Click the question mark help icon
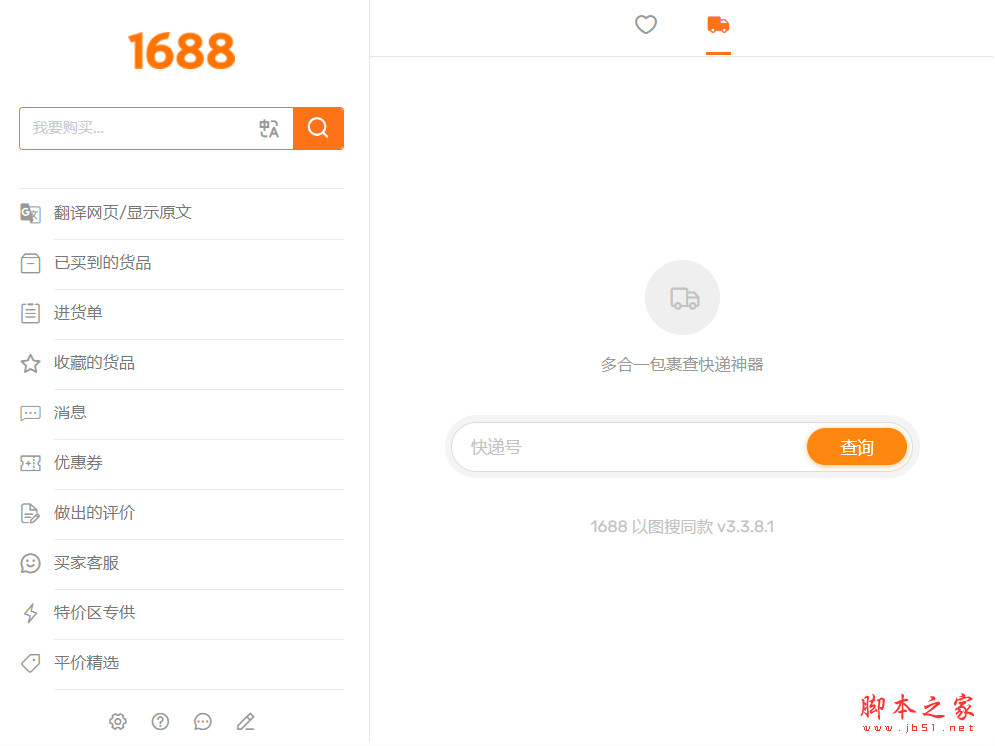 coord(160,721)
